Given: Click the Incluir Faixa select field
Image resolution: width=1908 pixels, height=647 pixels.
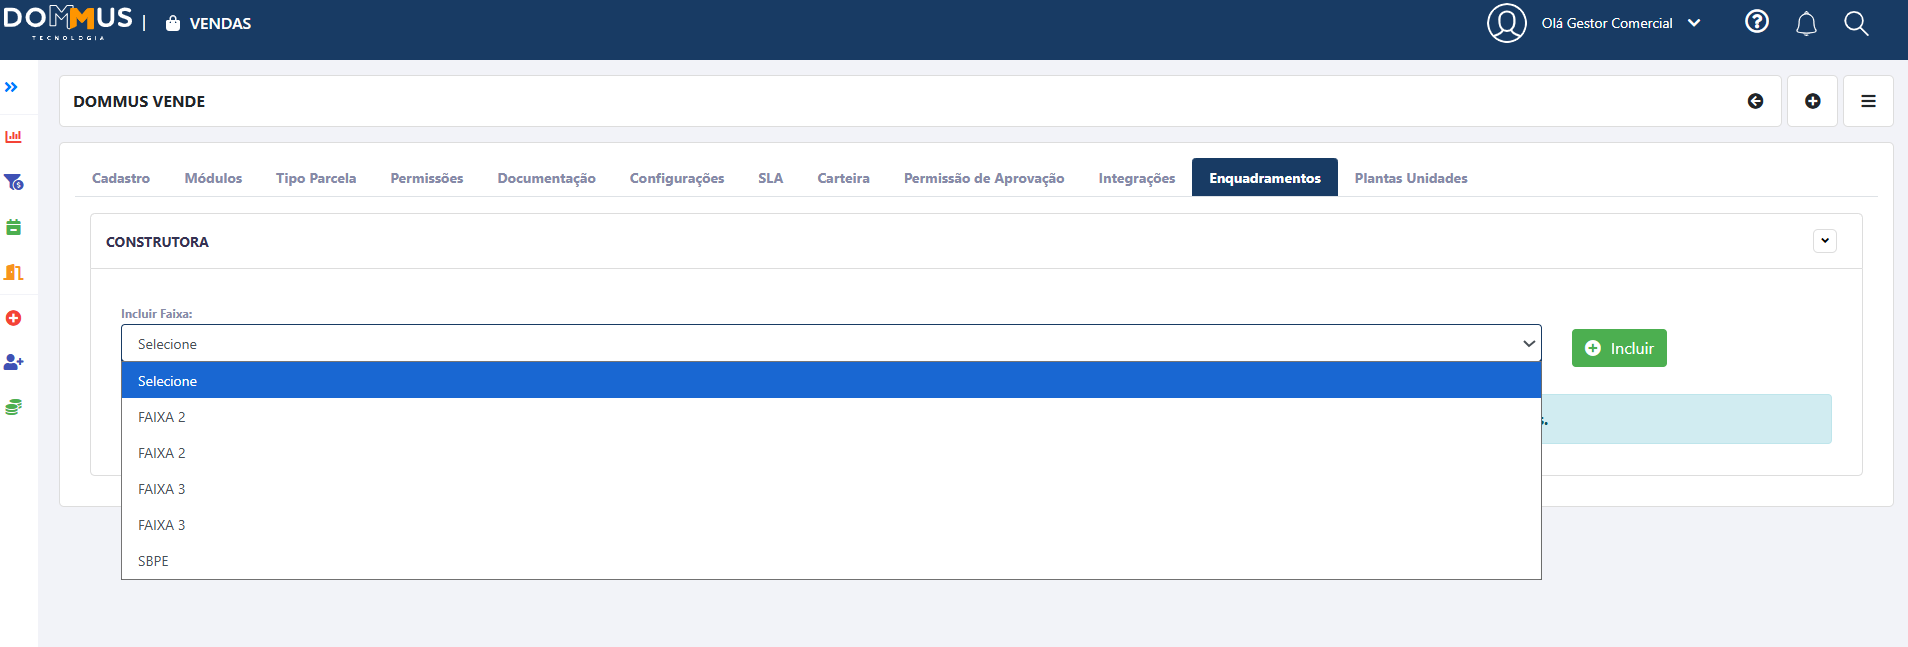Looking at the screenshot, I should [830, 344].
